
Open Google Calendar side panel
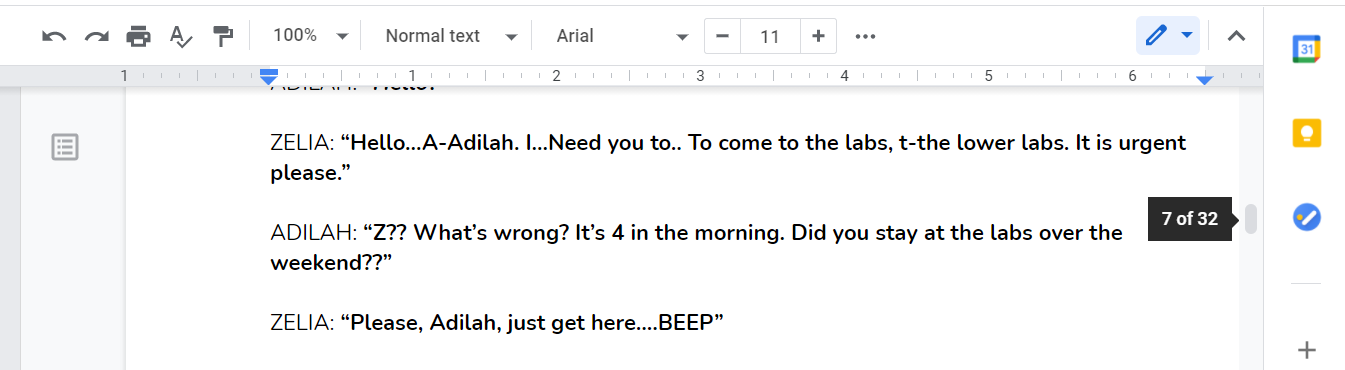pos(1306,48)
